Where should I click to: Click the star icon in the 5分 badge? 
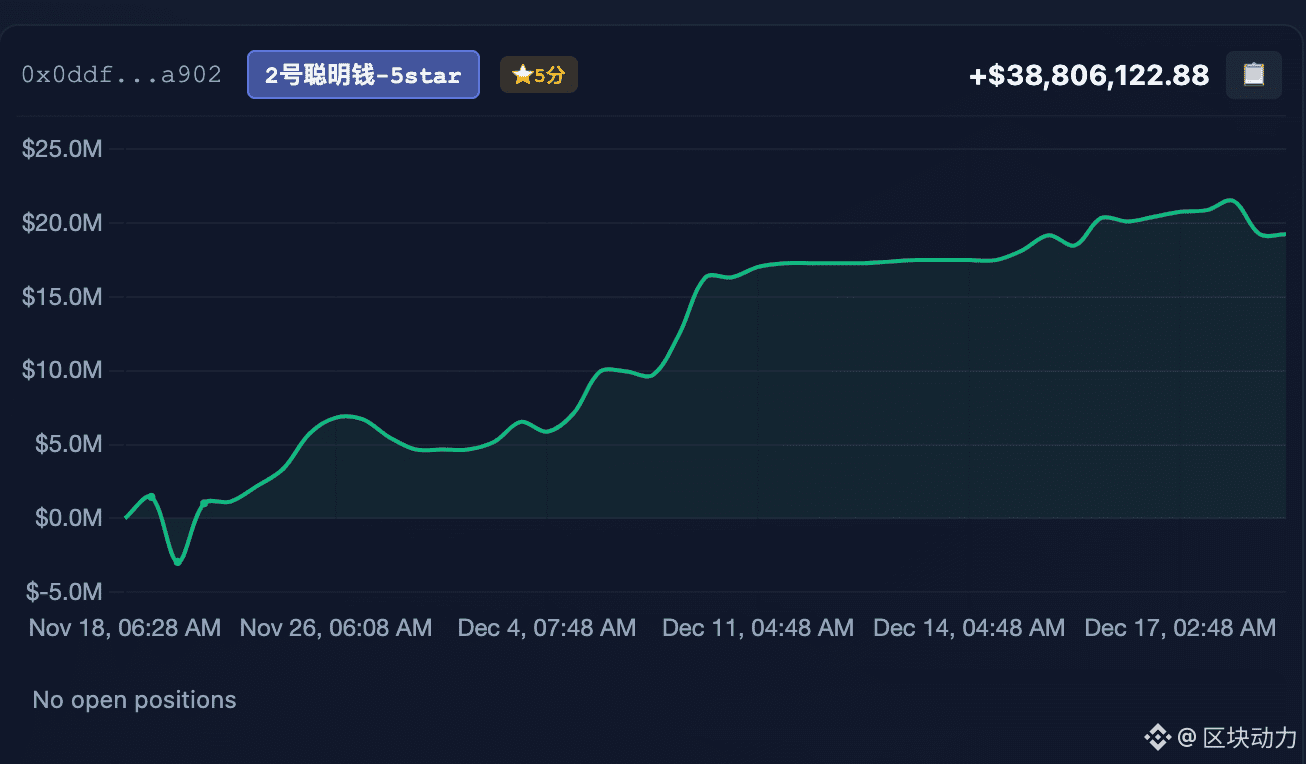coord(522,75)
